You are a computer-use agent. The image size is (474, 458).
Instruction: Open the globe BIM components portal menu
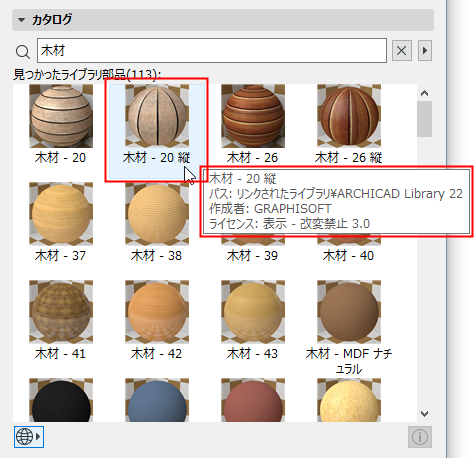pos(29,436)
